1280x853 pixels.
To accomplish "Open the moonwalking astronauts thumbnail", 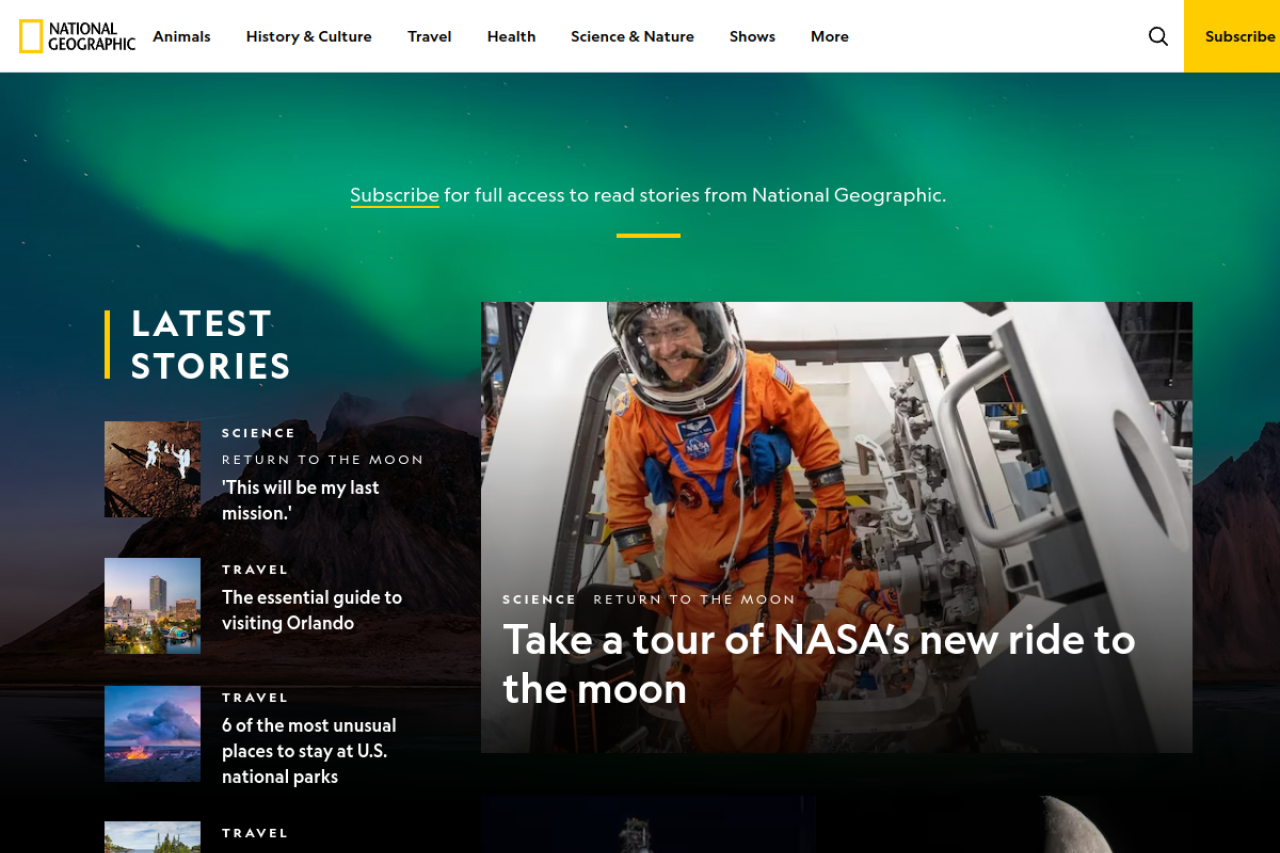I will coord(152,469).
